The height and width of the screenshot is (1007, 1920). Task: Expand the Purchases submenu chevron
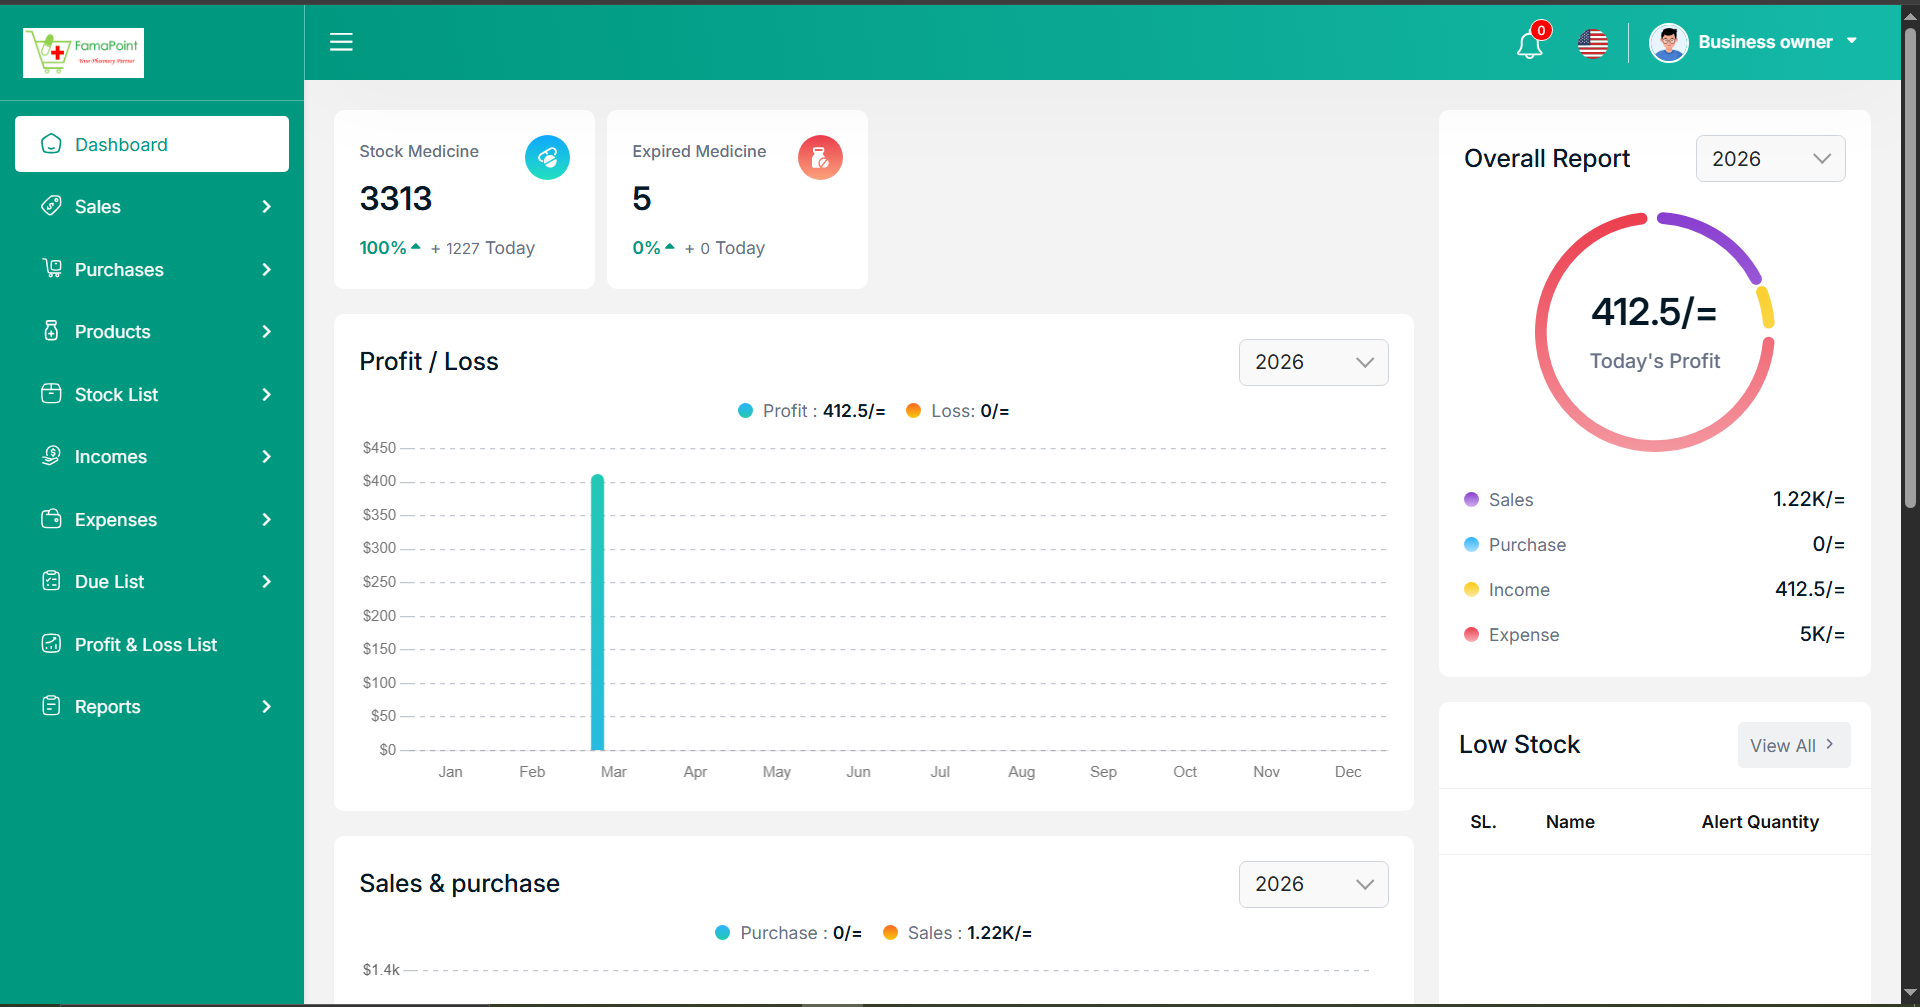pyautogui.click(x=266, y=269)
